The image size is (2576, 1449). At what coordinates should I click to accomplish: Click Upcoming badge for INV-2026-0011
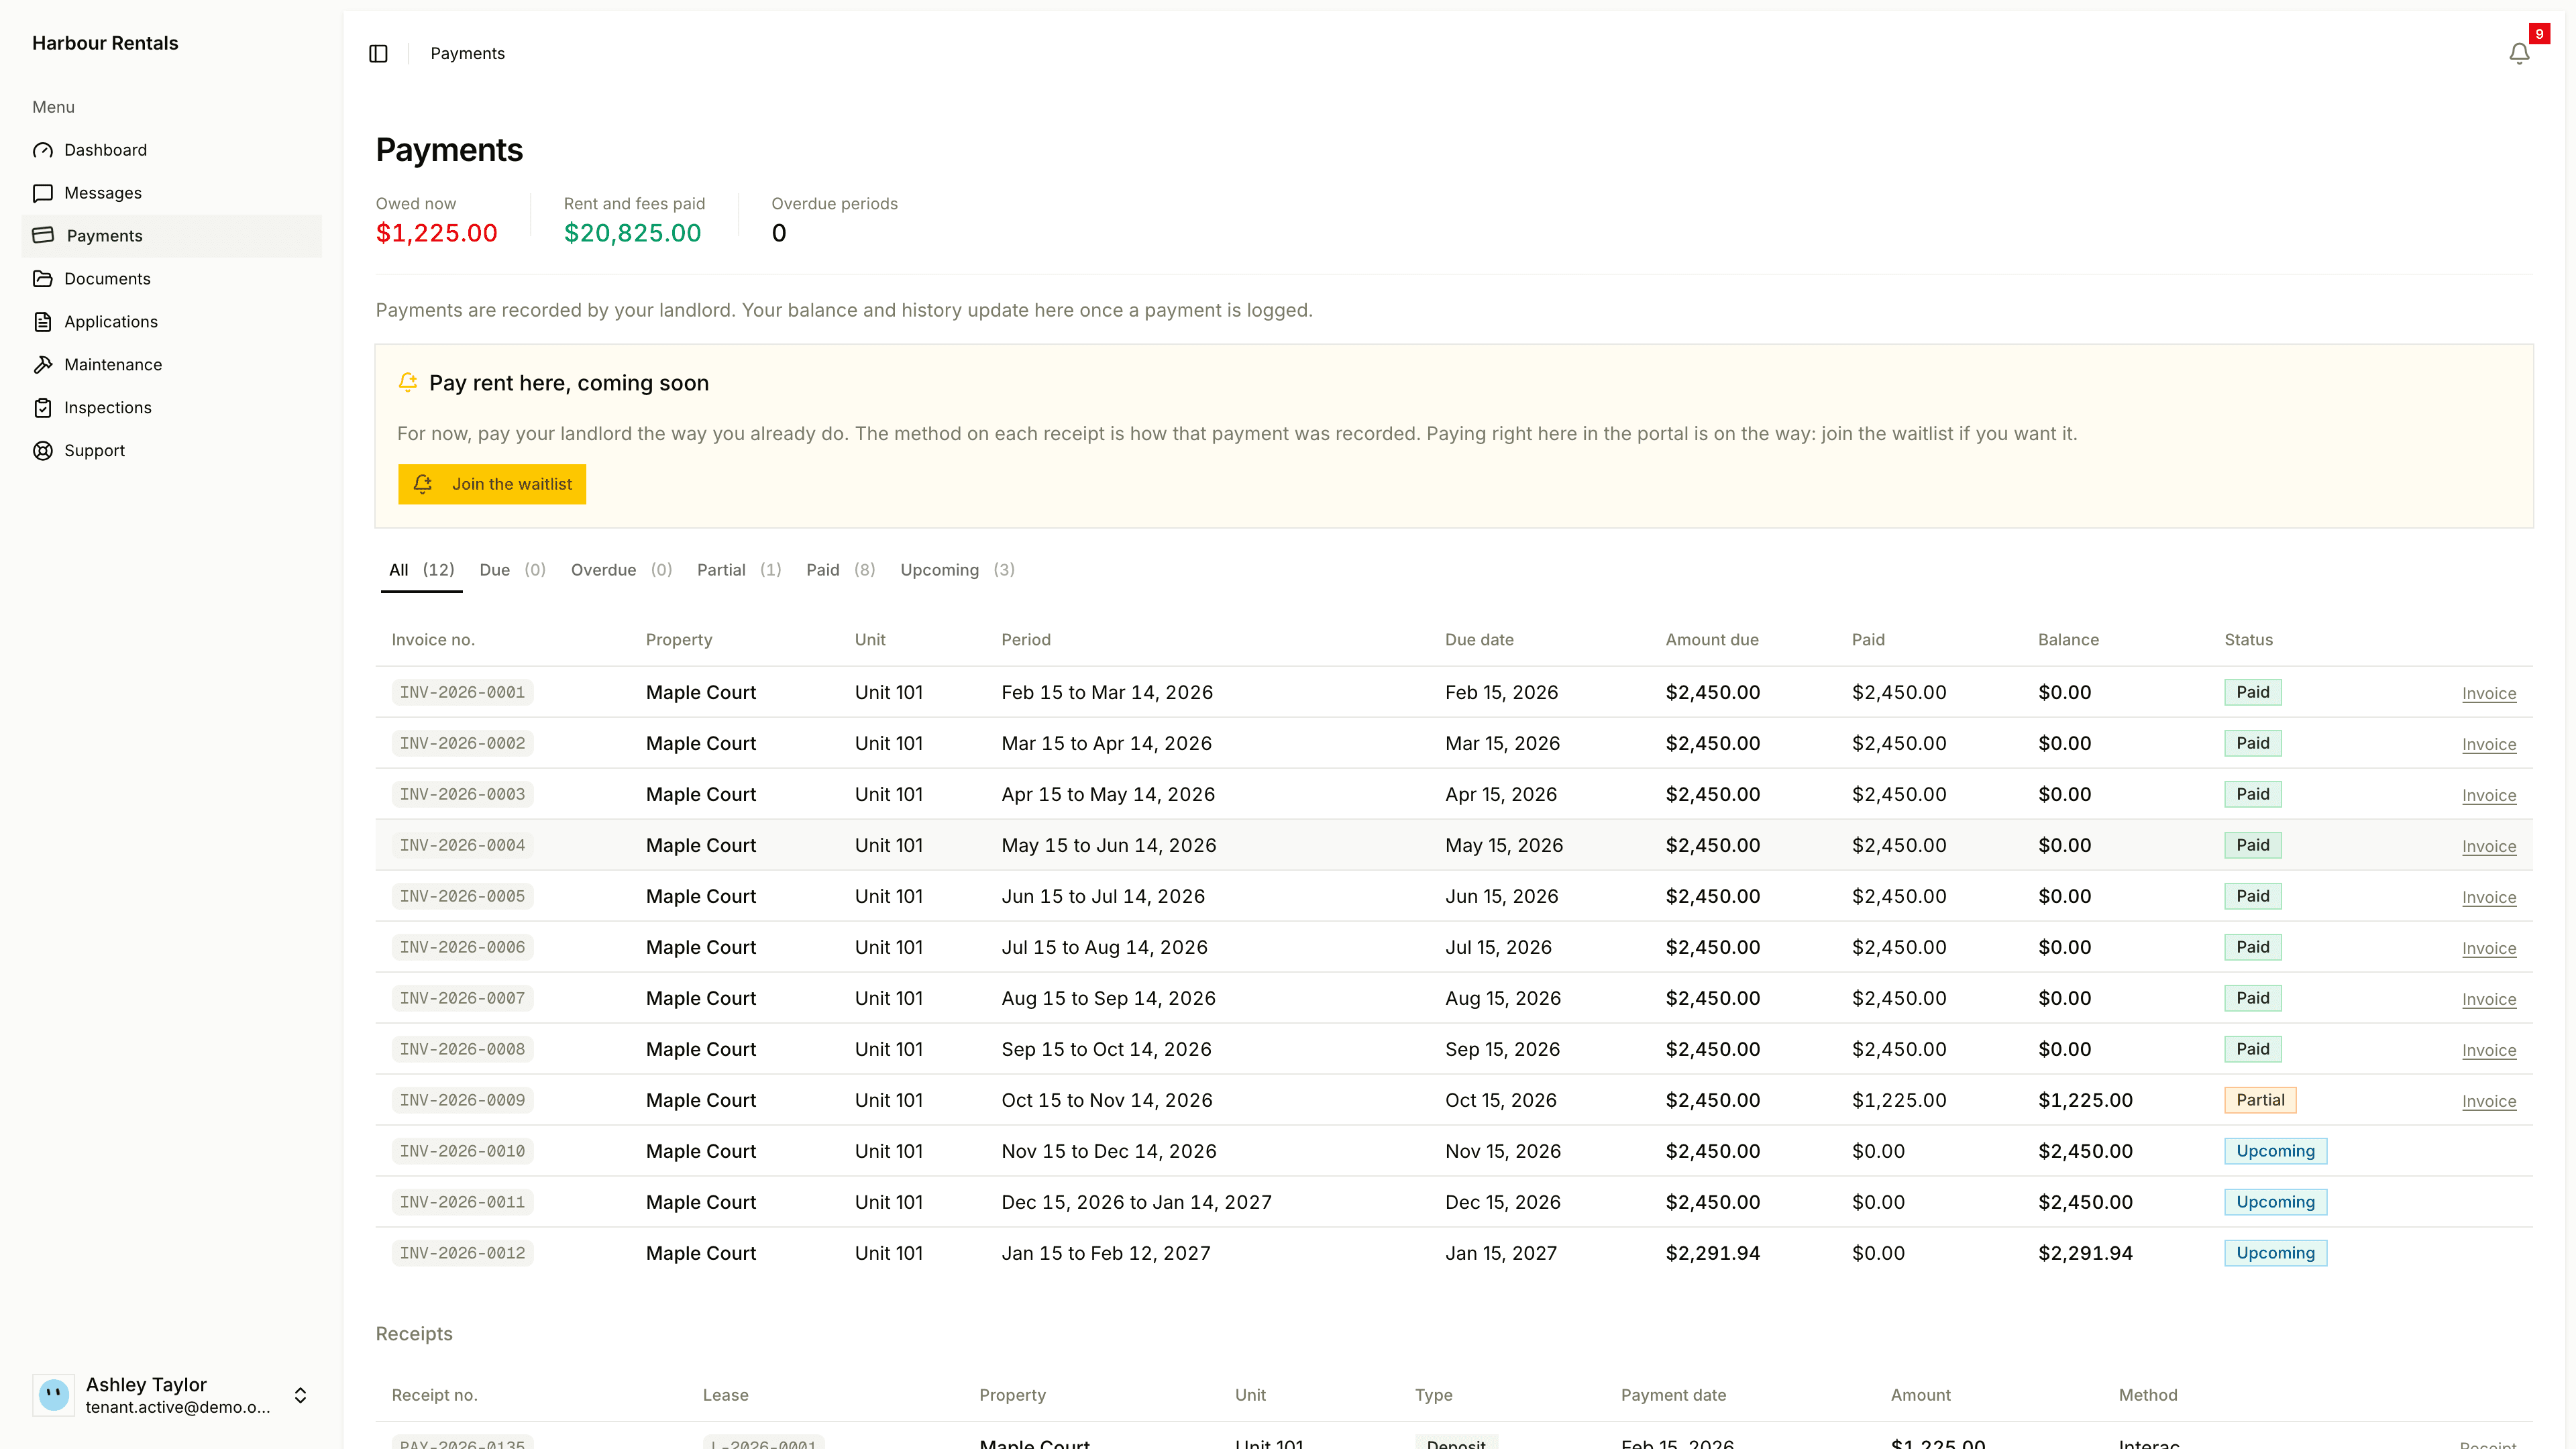click(x=2275, y=1202)
